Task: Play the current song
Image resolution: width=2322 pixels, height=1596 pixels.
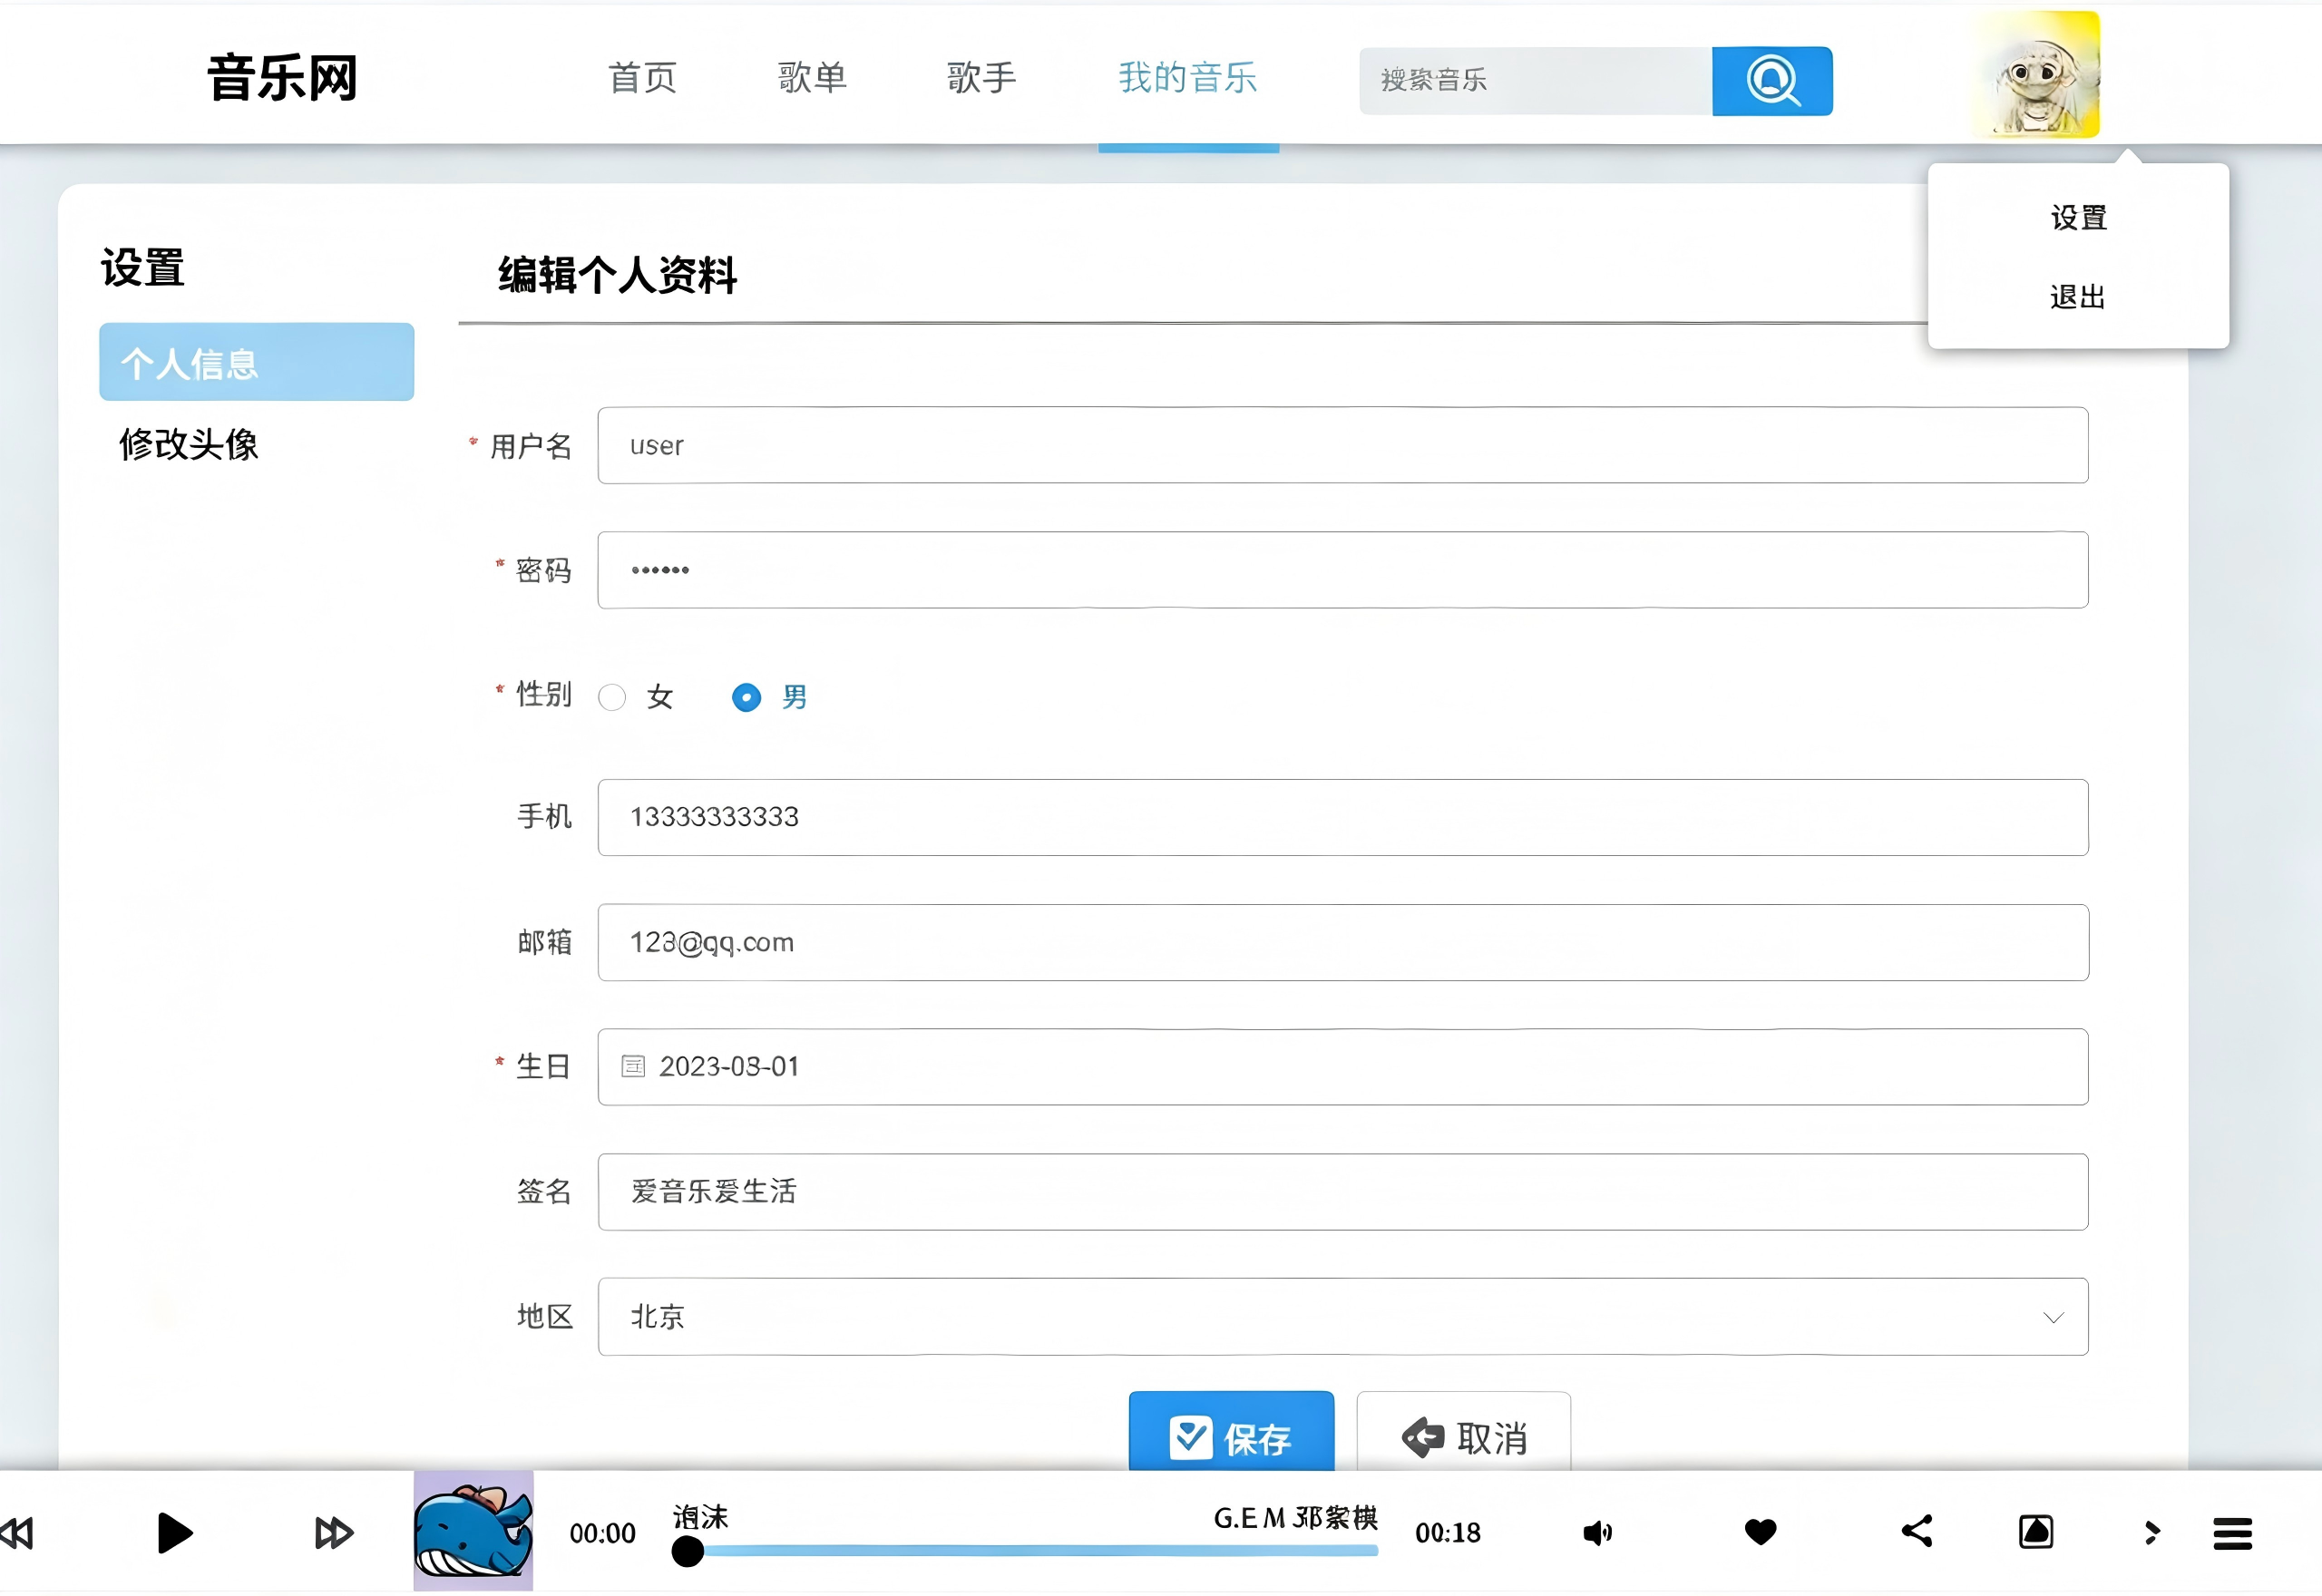Action: click(175, 1533)
